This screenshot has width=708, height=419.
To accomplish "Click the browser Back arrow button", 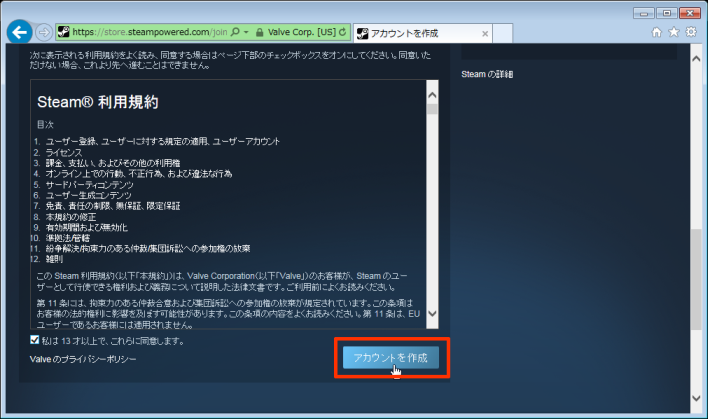I will [19, 32].
